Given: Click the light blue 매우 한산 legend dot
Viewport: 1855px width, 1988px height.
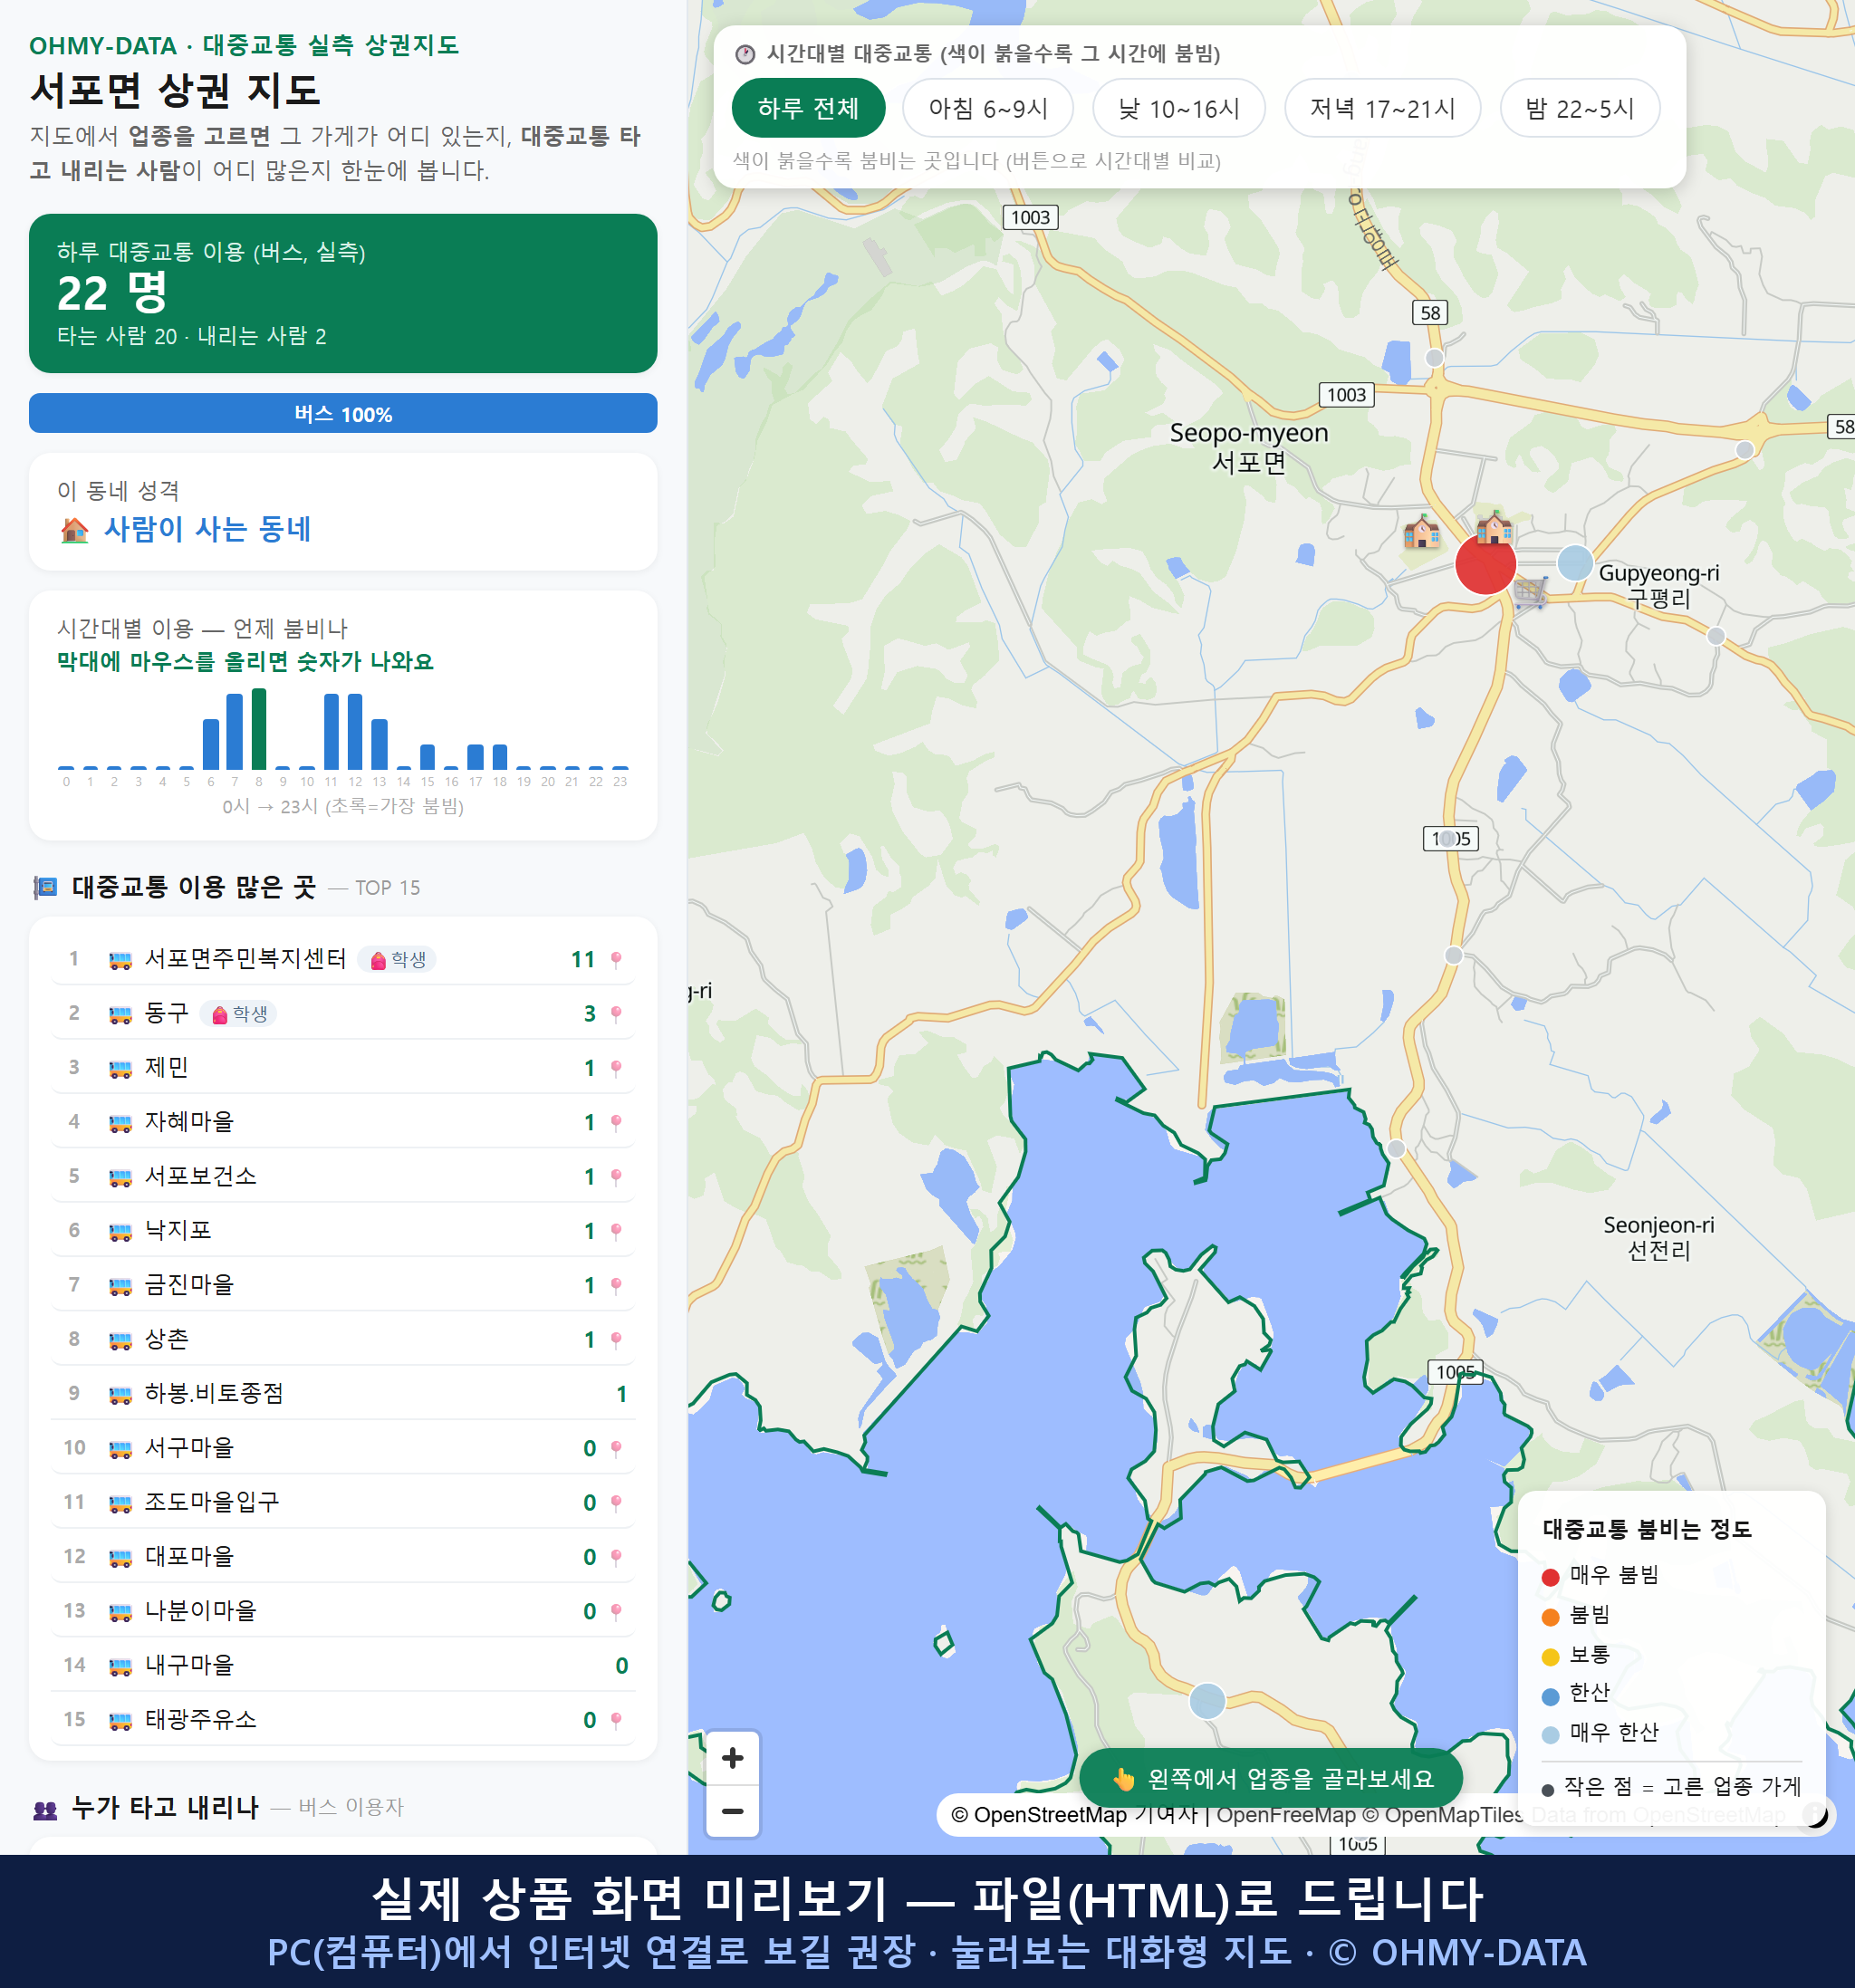Looking at the screenshot, I should [1550, 1735].
